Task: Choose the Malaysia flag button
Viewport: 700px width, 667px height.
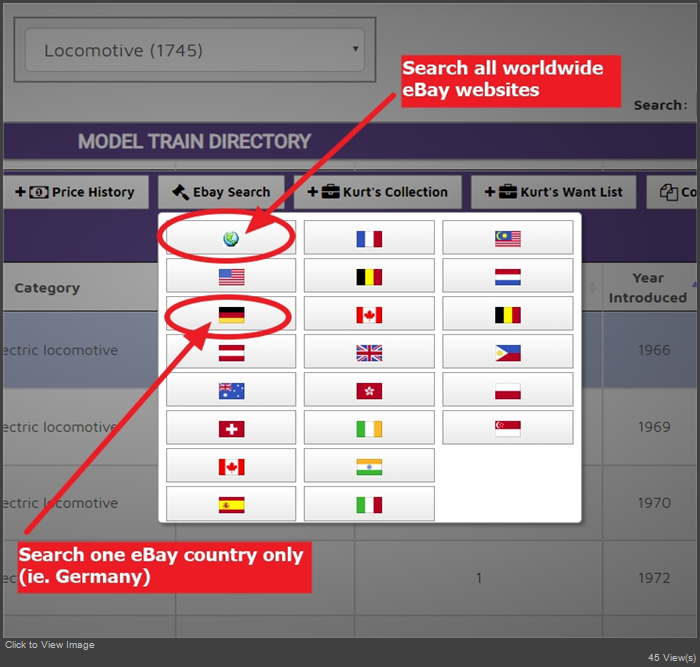Action: (x=508, y=238)
